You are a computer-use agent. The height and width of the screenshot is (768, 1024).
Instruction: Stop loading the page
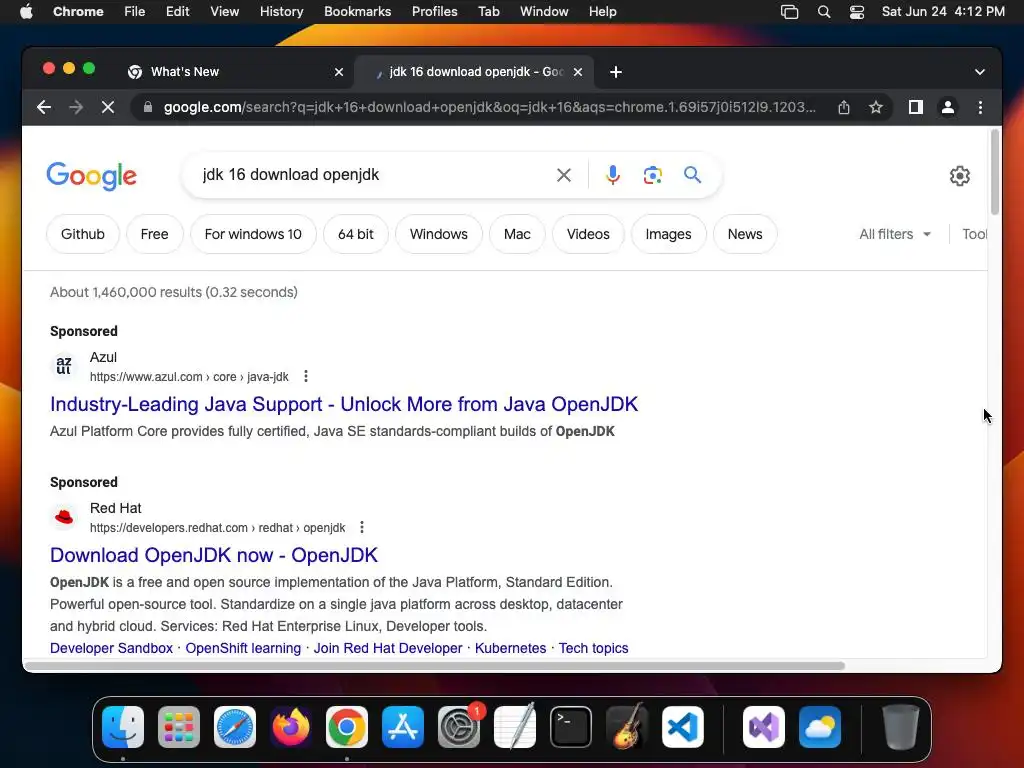tap(108, 107)
